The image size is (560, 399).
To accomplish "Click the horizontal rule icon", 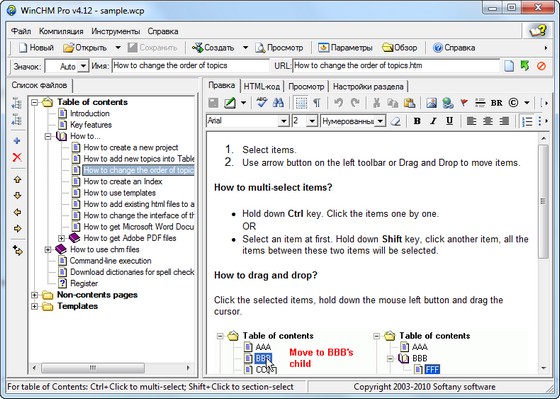I will coord(480,103).
